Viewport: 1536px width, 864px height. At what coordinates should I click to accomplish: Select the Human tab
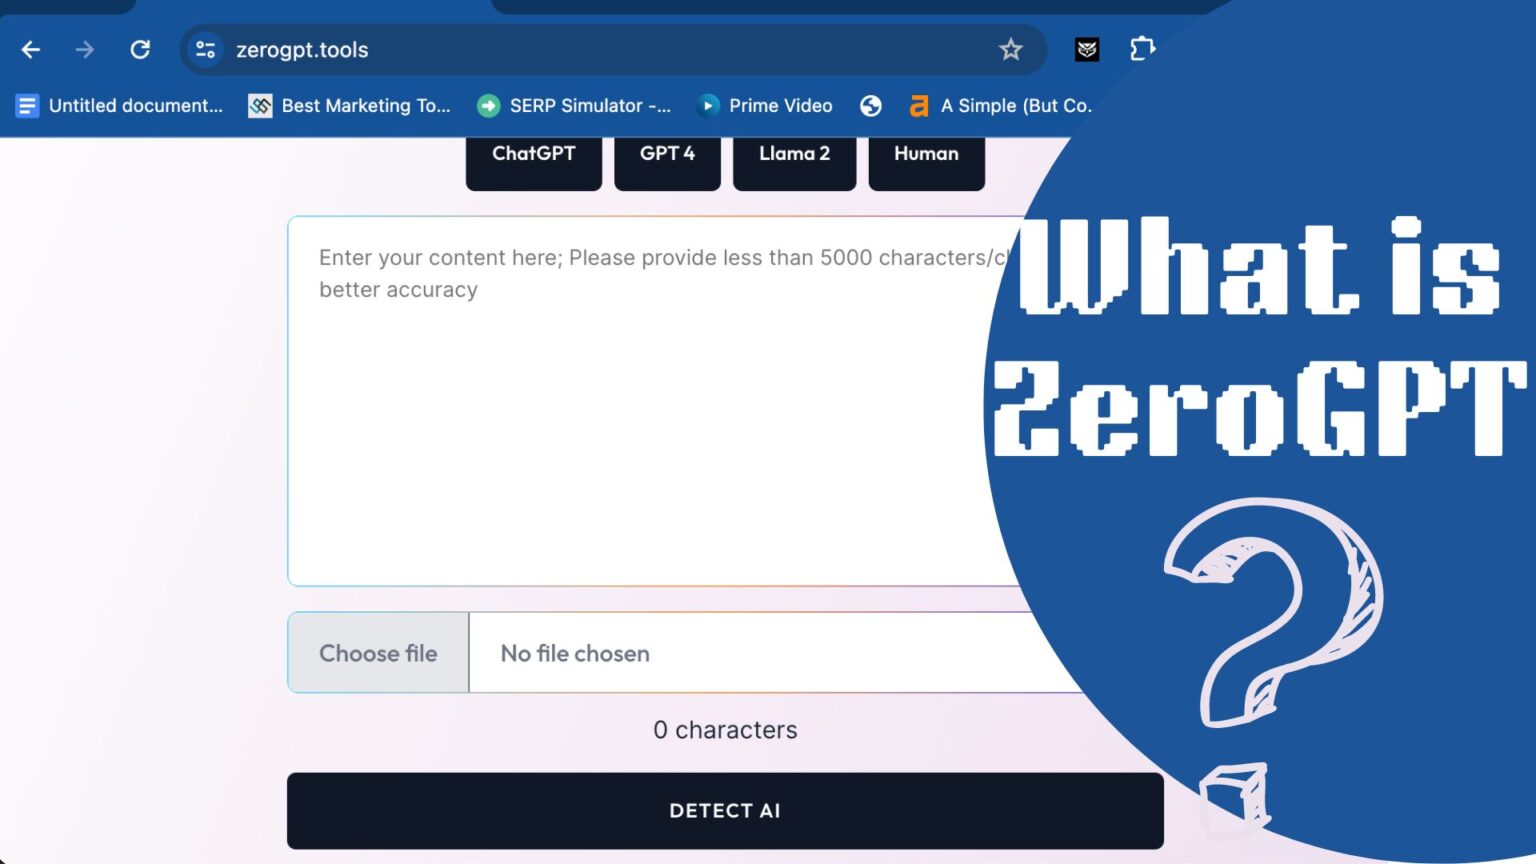926,153
